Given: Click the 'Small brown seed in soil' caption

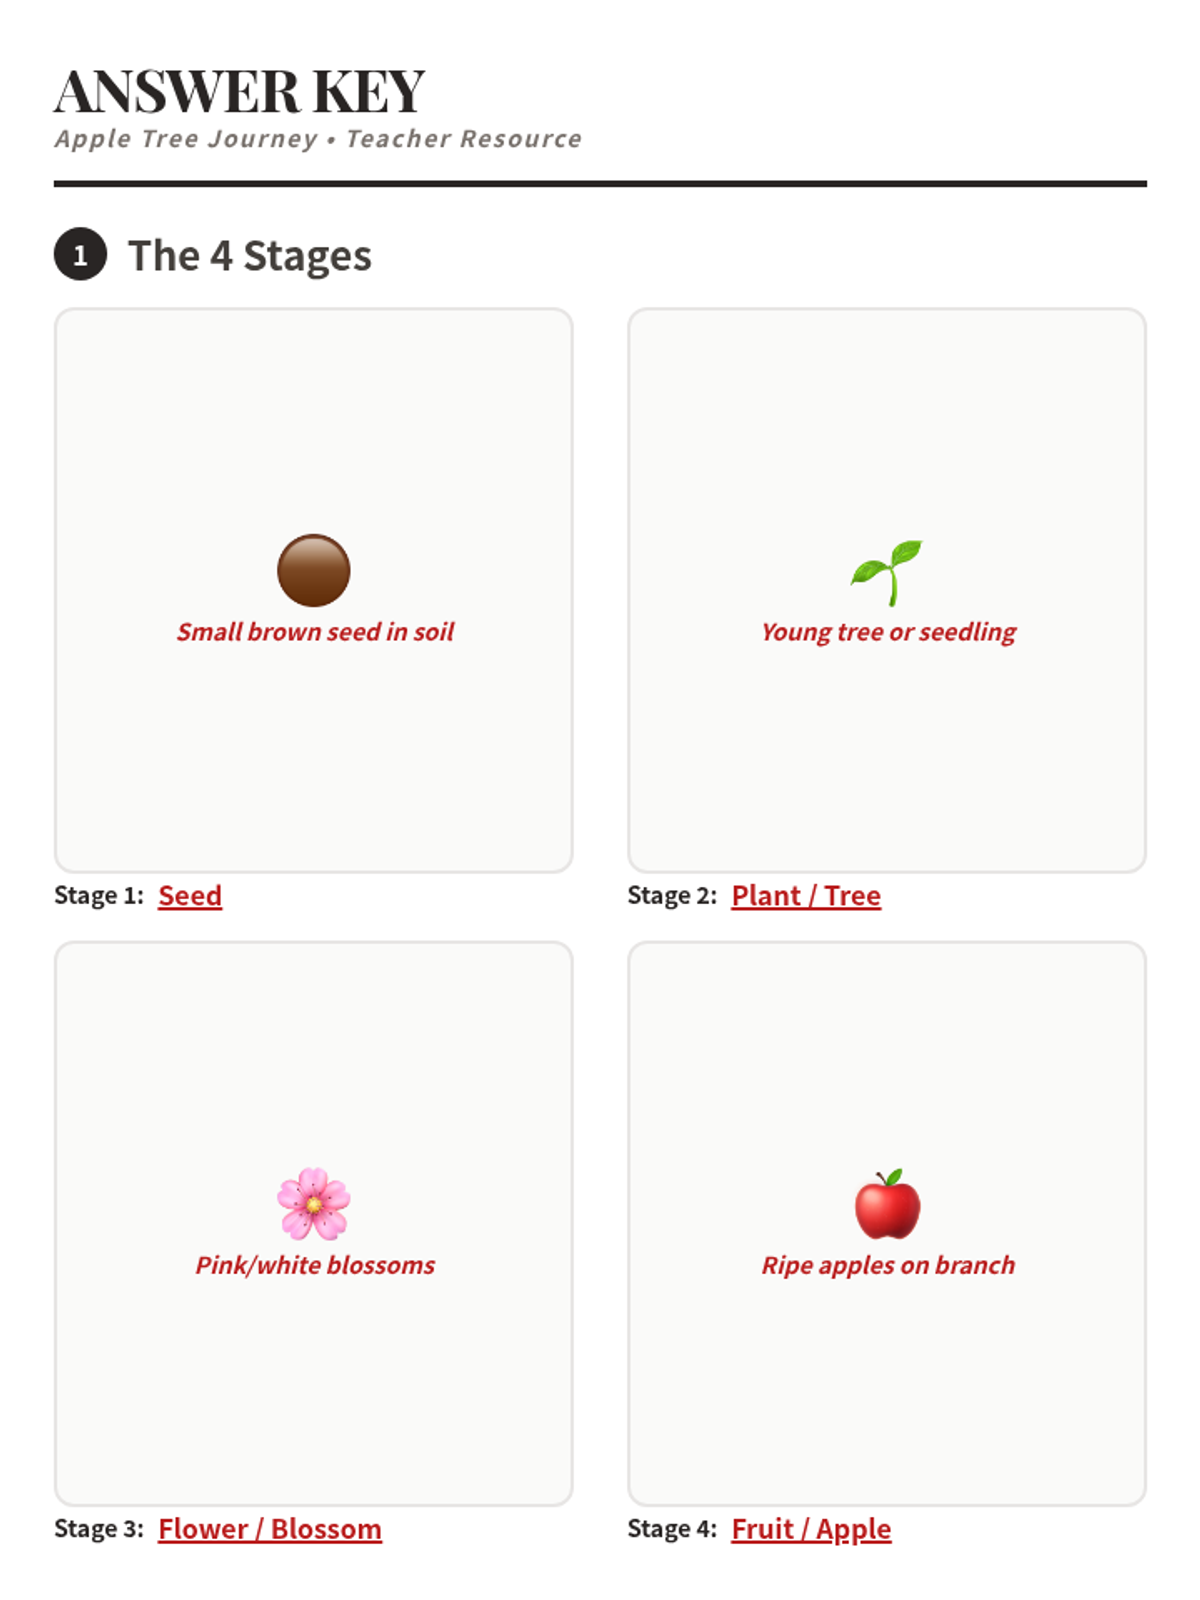Looking at the screenshot, I should [x=315, y=632].
